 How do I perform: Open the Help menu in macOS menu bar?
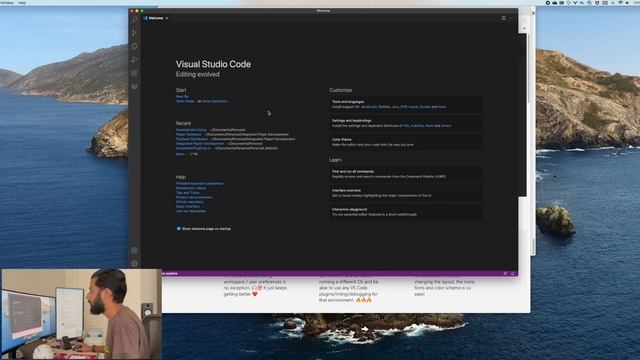[x=22, y=2]
